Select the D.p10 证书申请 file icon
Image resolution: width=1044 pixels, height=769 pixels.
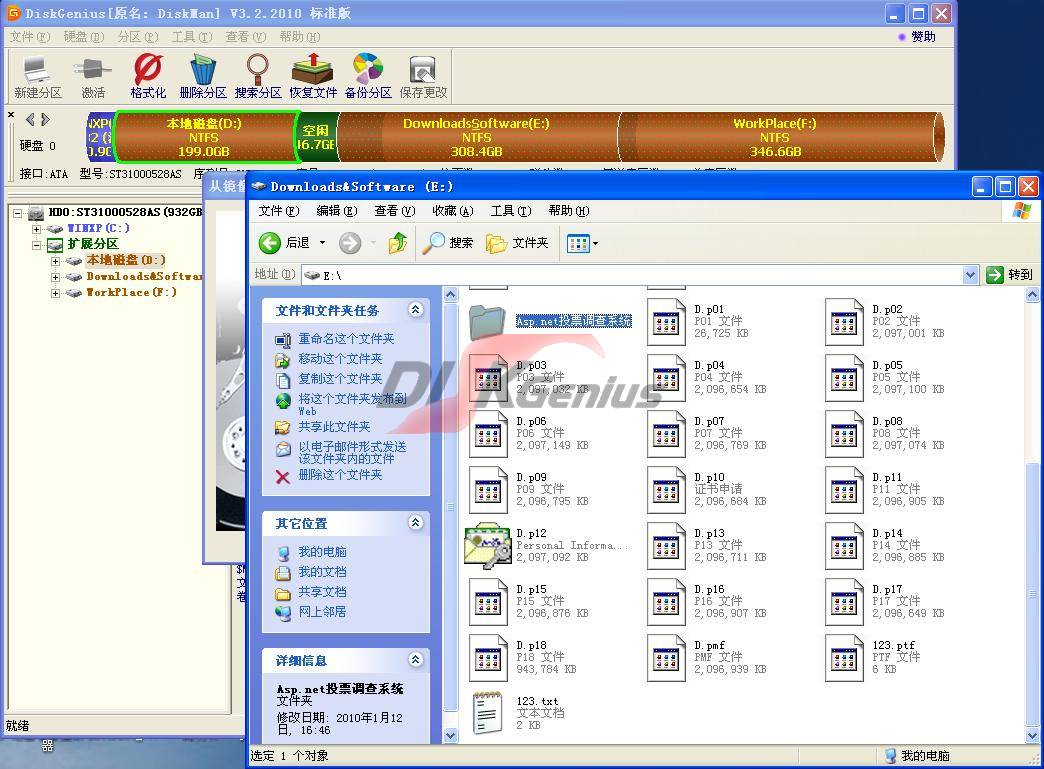coord(666,490)
